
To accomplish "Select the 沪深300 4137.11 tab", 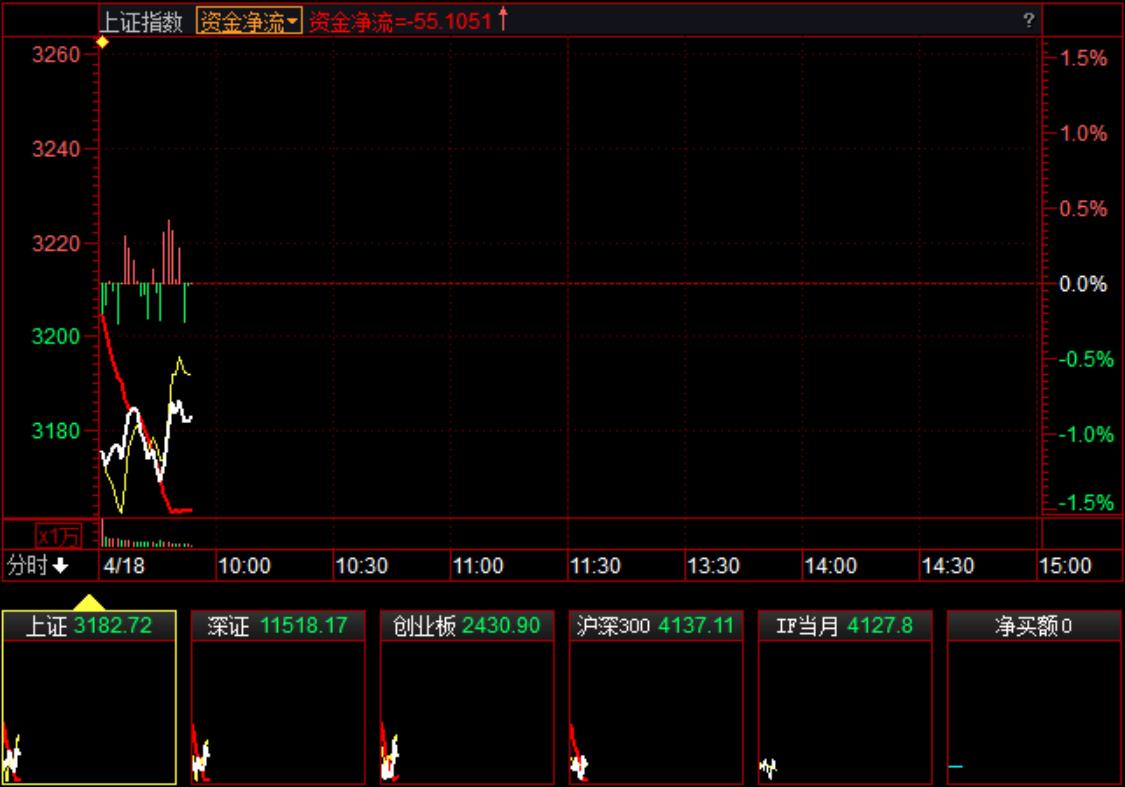I will (x=656, y=626).
